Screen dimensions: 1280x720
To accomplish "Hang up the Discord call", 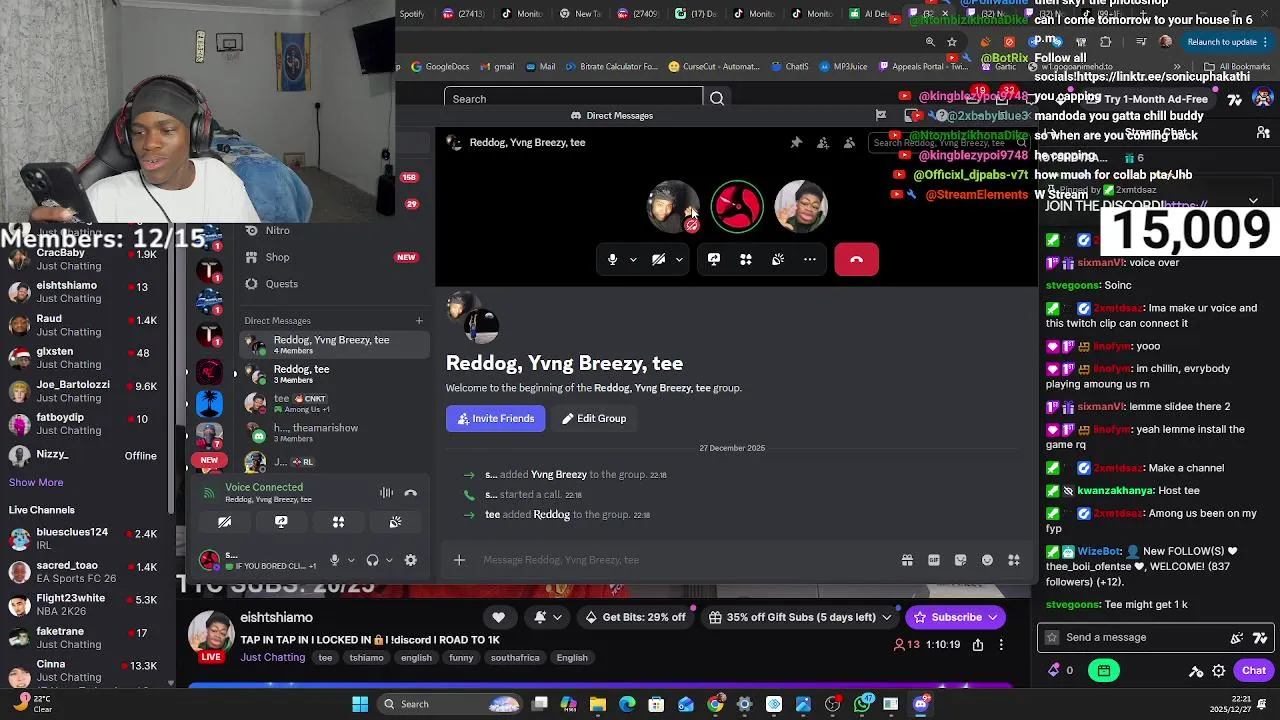I will click(x=856, y=259).
